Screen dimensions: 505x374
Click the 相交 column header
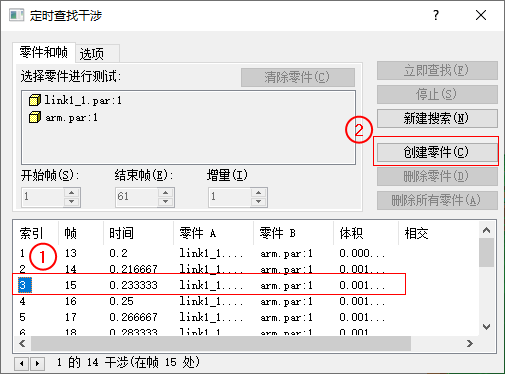point(439,233)
